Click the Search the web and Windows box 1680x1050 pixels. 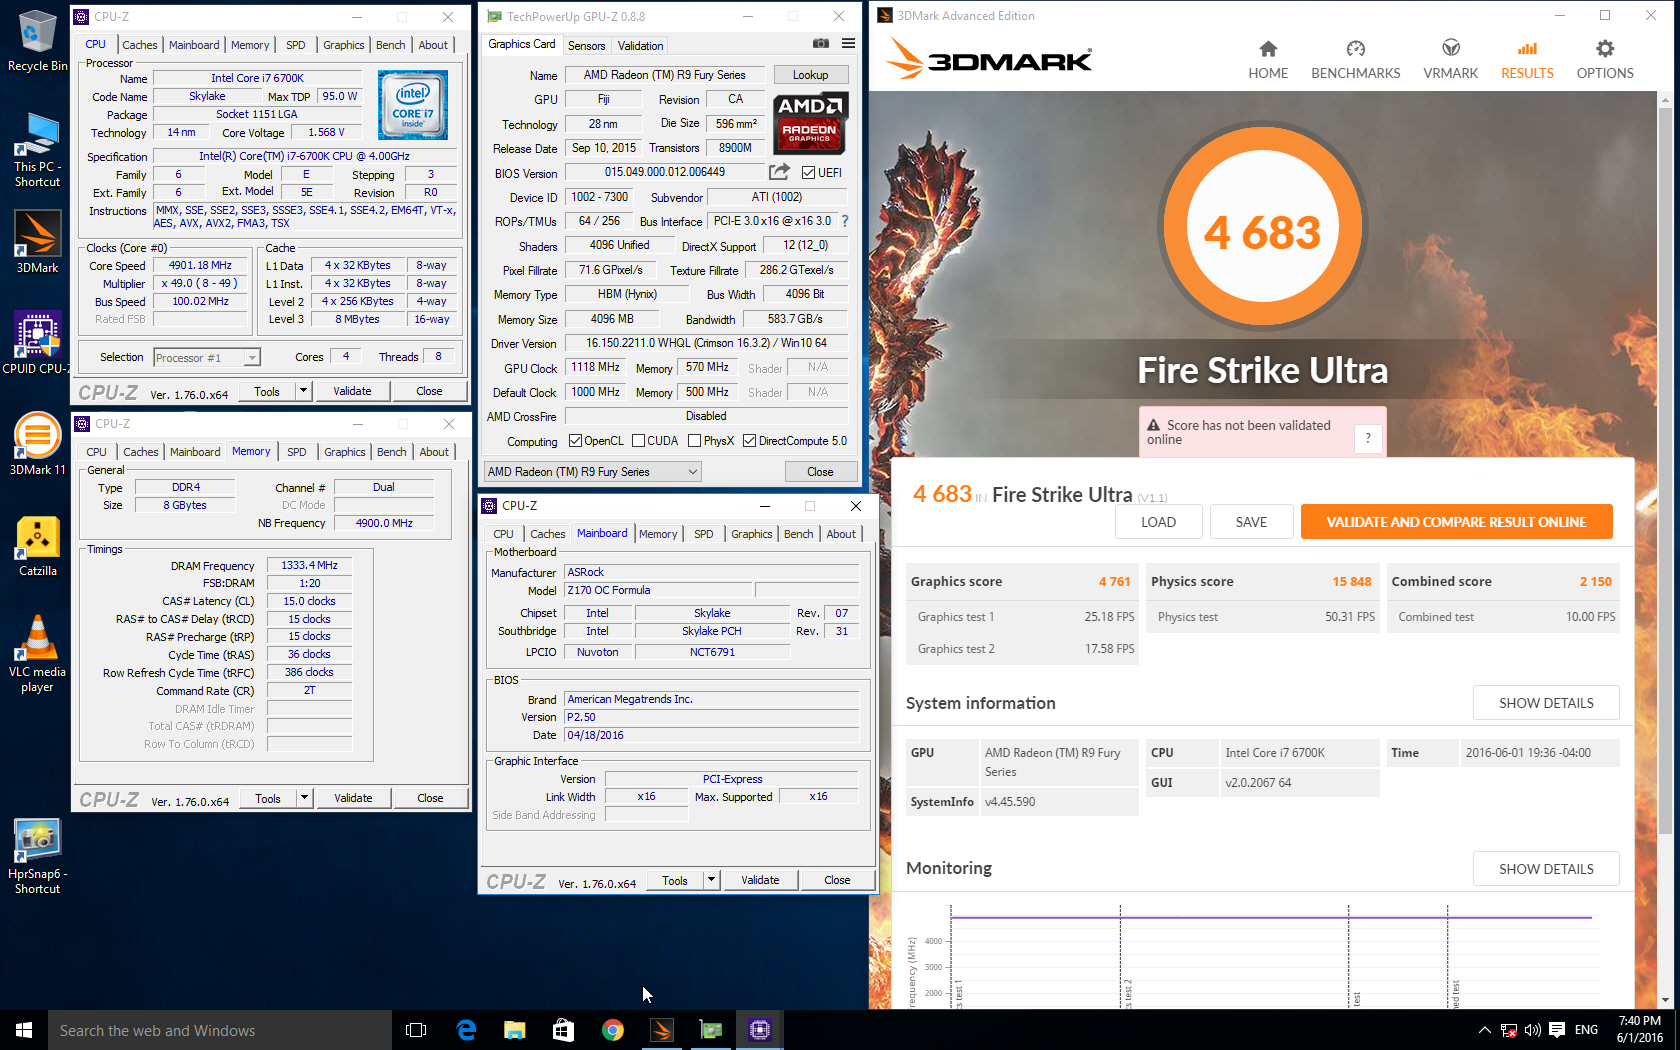coord(220,1030)
